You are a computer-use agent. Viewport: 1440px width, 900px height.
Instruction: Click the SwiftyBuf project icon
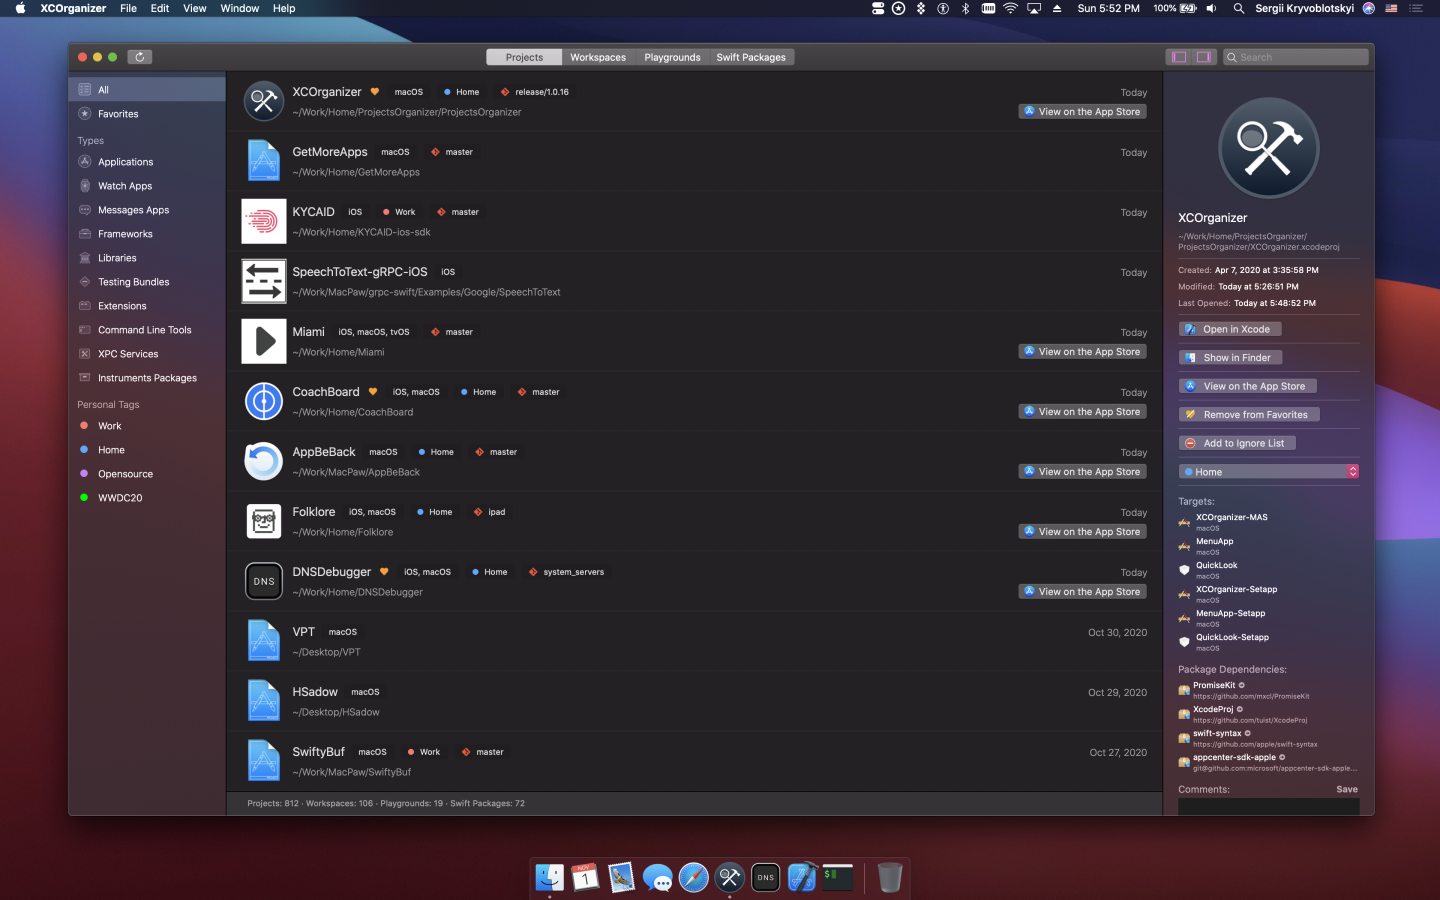pyautogui.click(x=264, y=761)
